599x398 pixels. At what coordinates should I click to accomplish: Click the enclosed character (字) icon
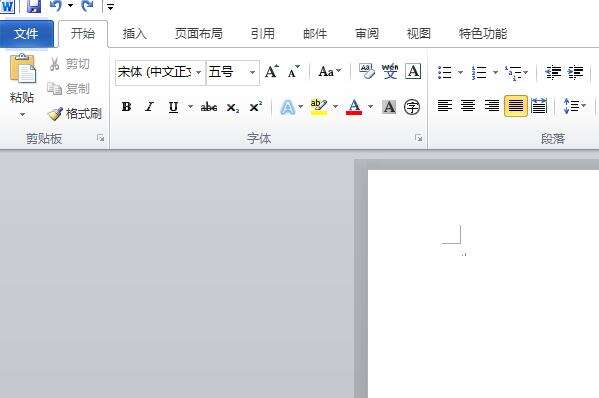(x=412, y=107)
